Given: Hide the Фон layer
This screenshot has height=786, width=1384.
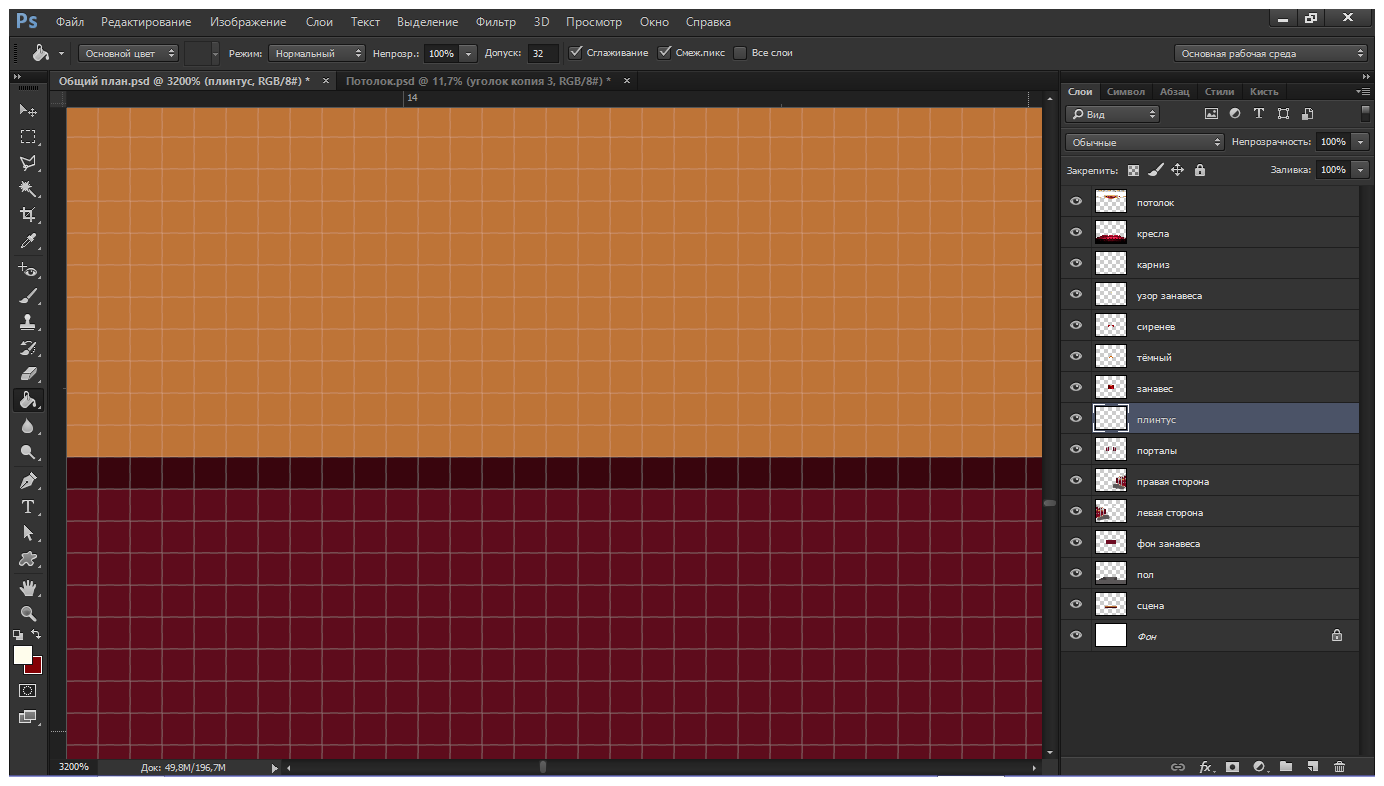Looking at the screenshot, I should coord(1076,635).
